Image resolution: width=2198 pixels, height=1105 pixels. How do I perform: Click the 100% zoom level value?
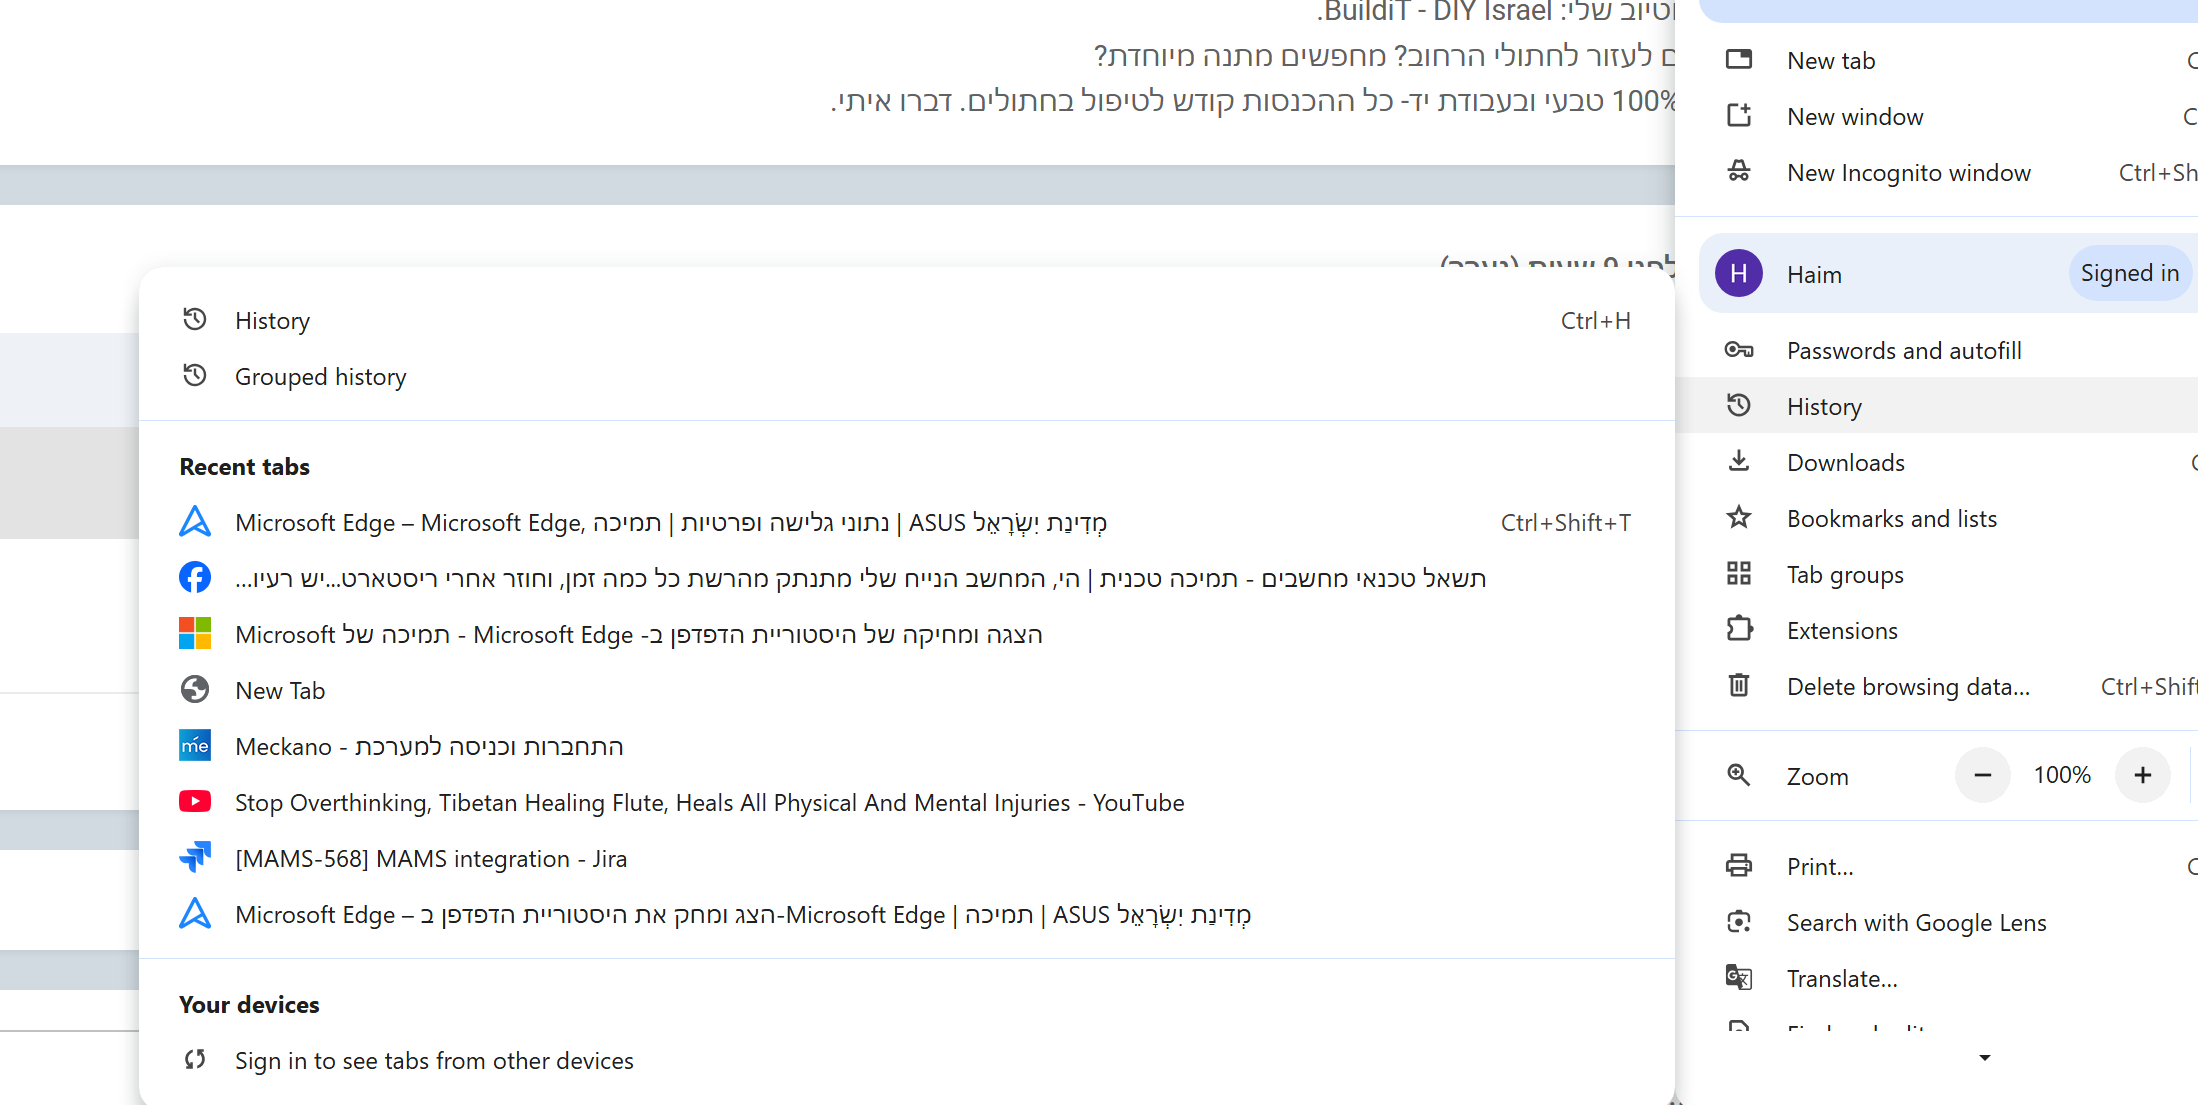point(2062,775)
